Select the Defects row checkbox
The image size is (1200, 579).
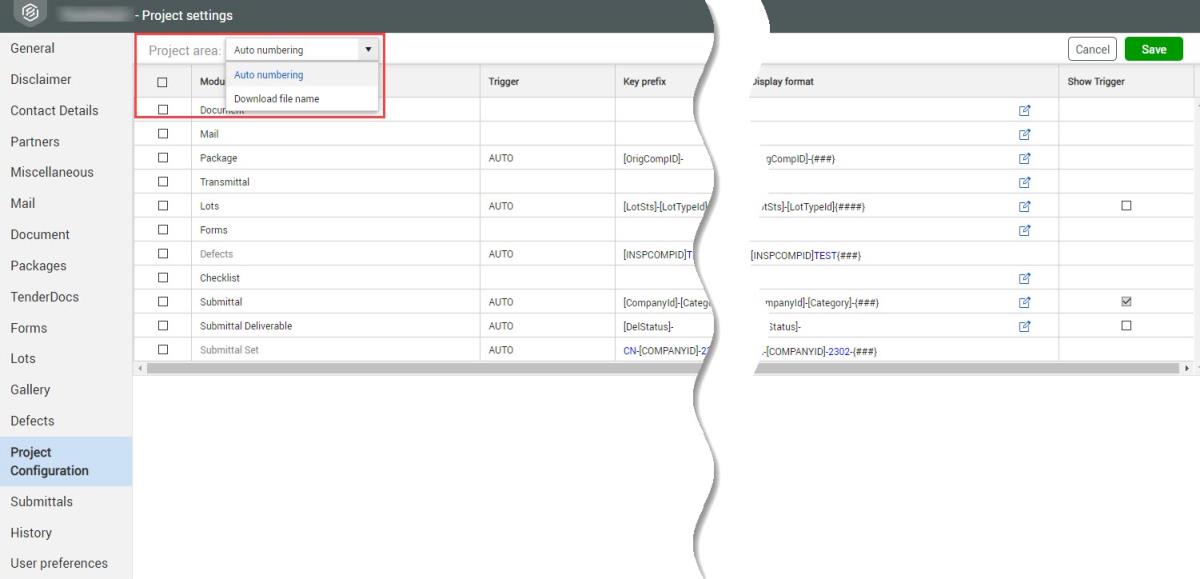point(162,254)
